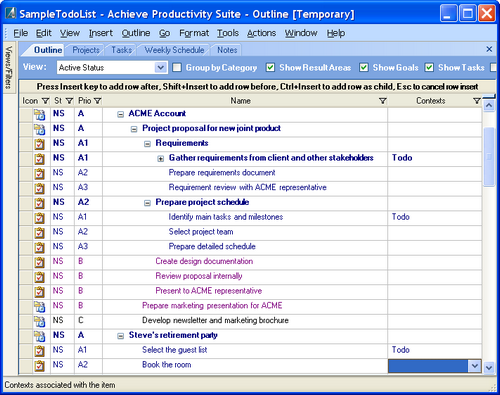Image resolution: width=500 pixels, height=395 pixels.
Task: Open the Outline menu
Action: point(136,33)
